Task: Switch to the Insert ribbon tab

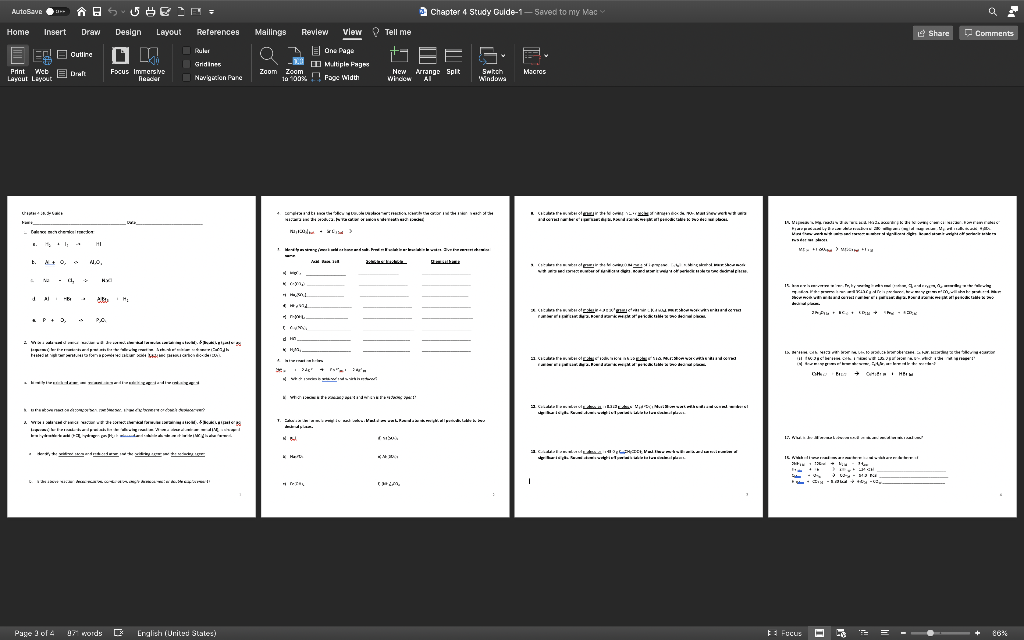Action: [x=55, y=32]
